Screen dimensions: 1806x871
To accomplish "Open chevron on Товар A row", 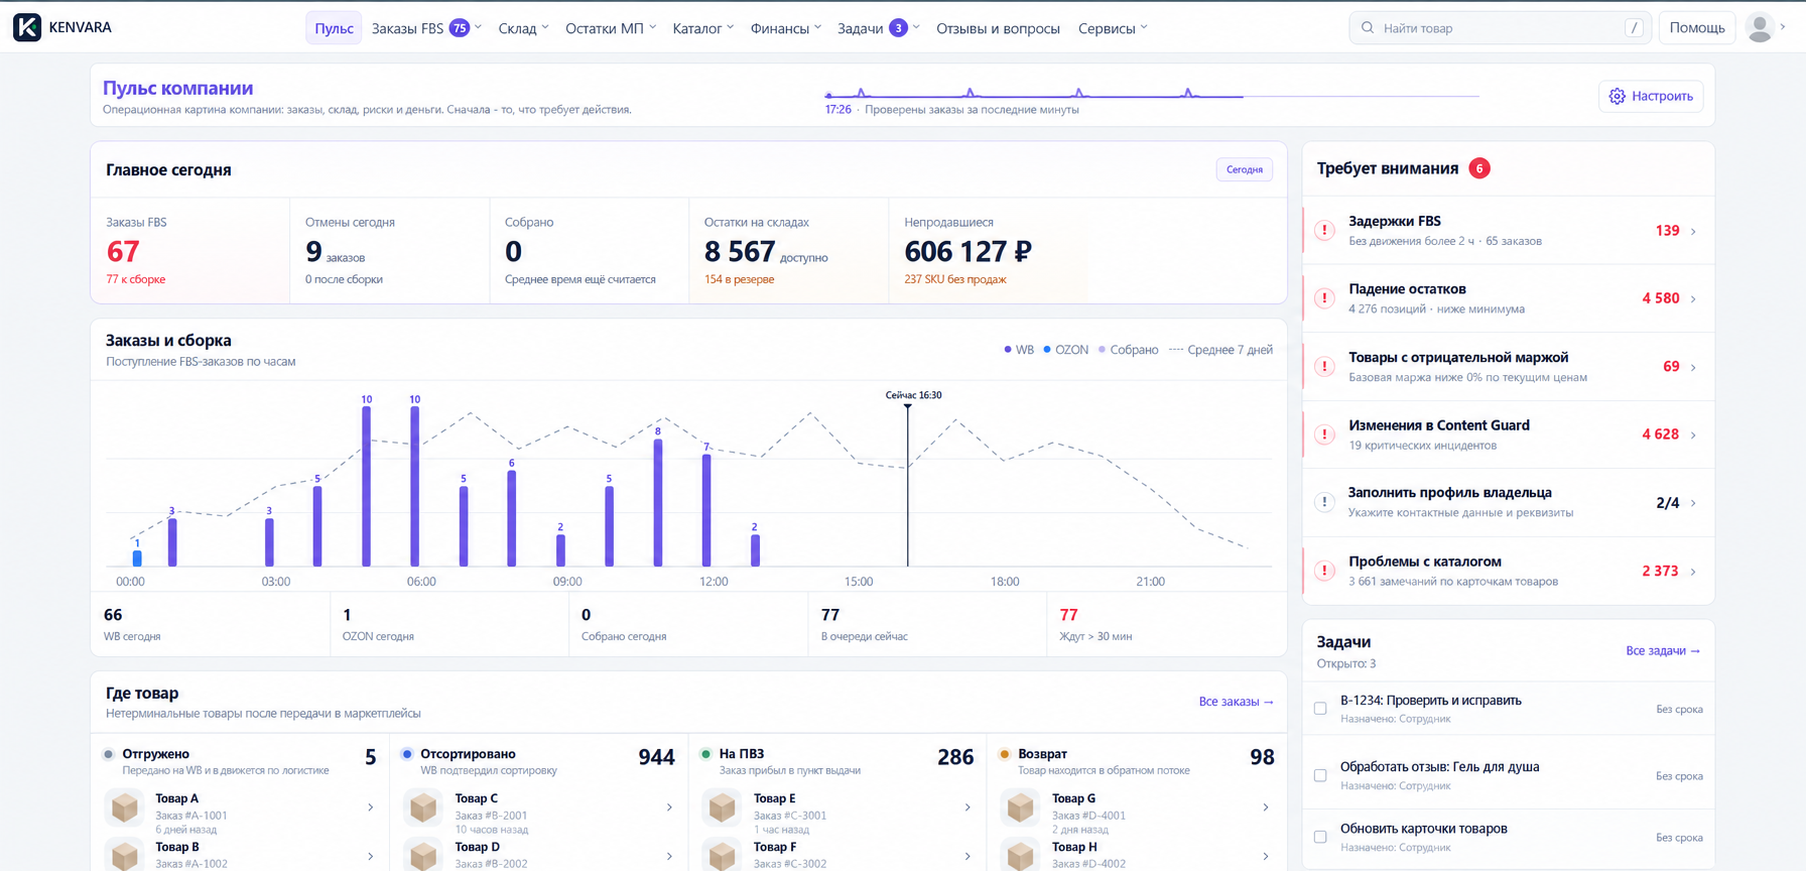I will (x=370, y=807).
